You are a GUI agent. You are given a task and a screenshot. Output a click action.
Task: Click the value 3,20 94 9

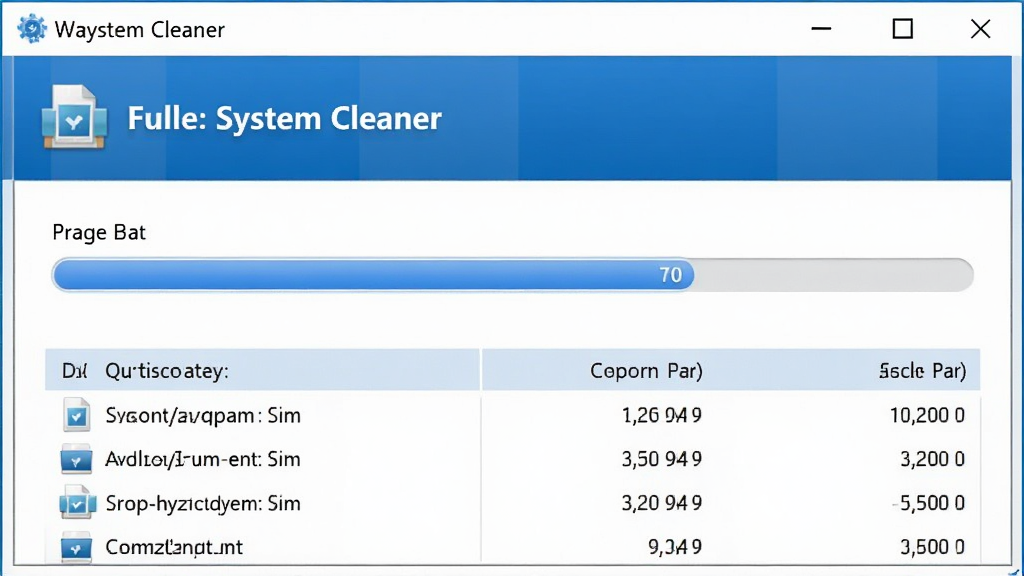(x=662, y=503)
